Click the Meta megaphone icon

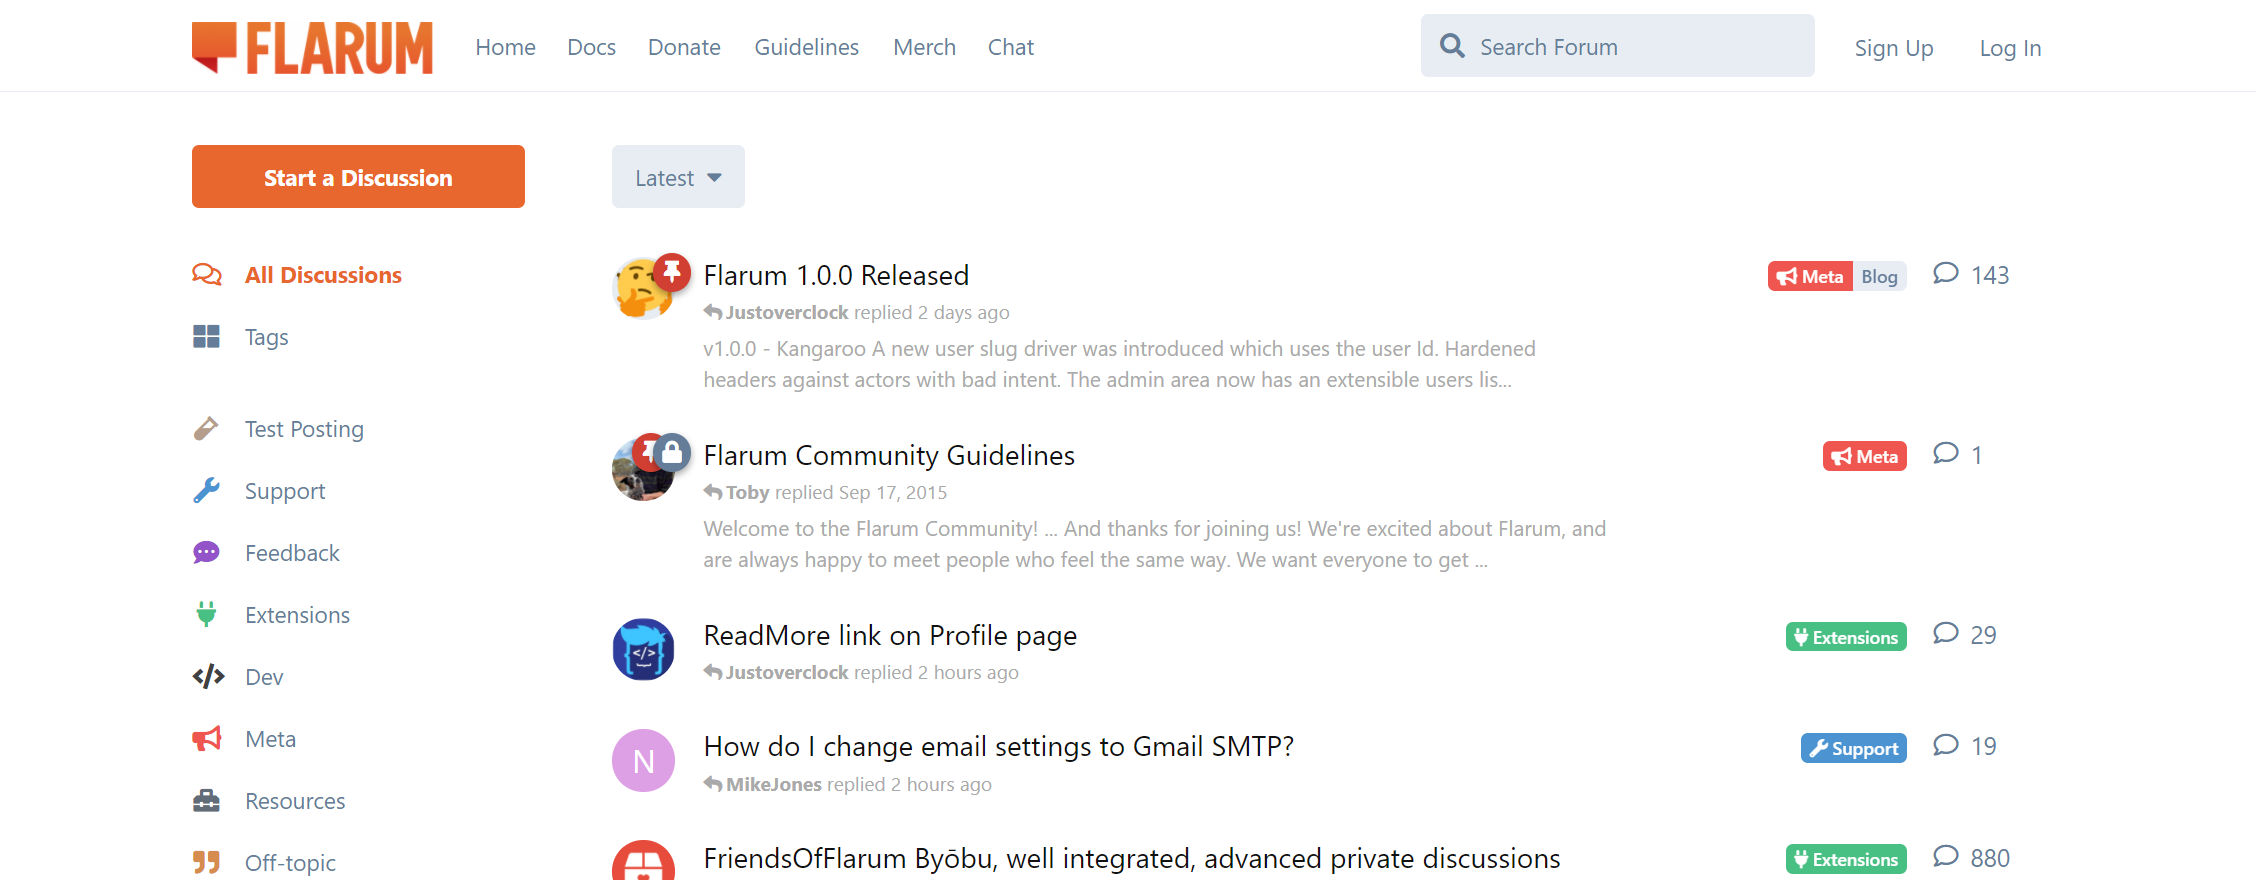point(207,738)
